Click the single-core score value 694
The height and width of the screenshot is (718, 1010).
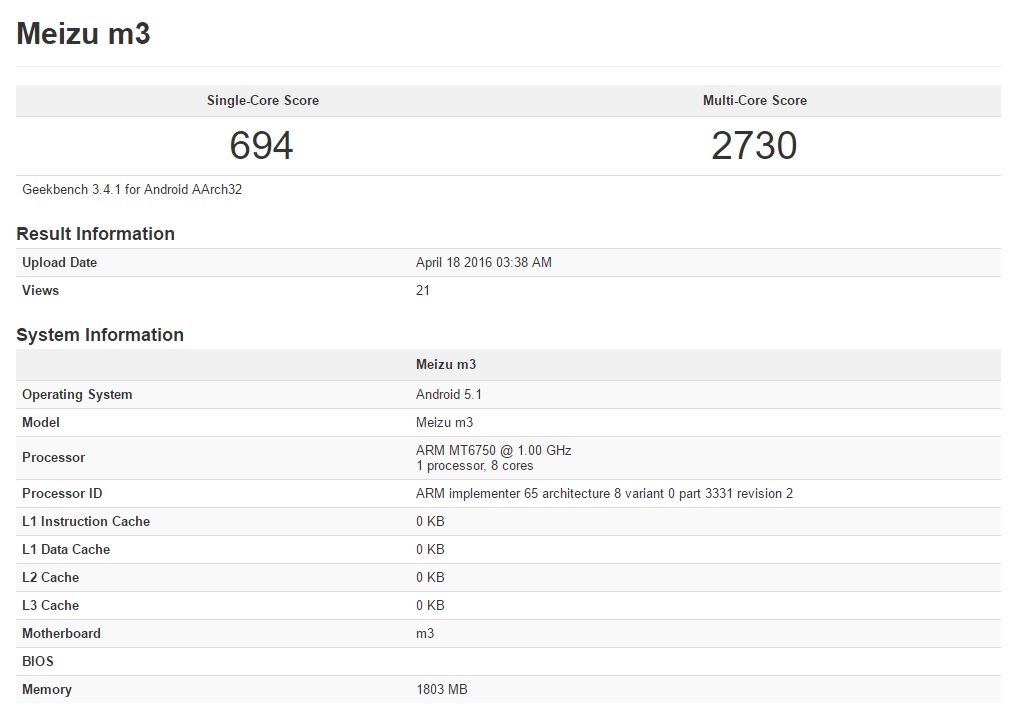[261, 146]
